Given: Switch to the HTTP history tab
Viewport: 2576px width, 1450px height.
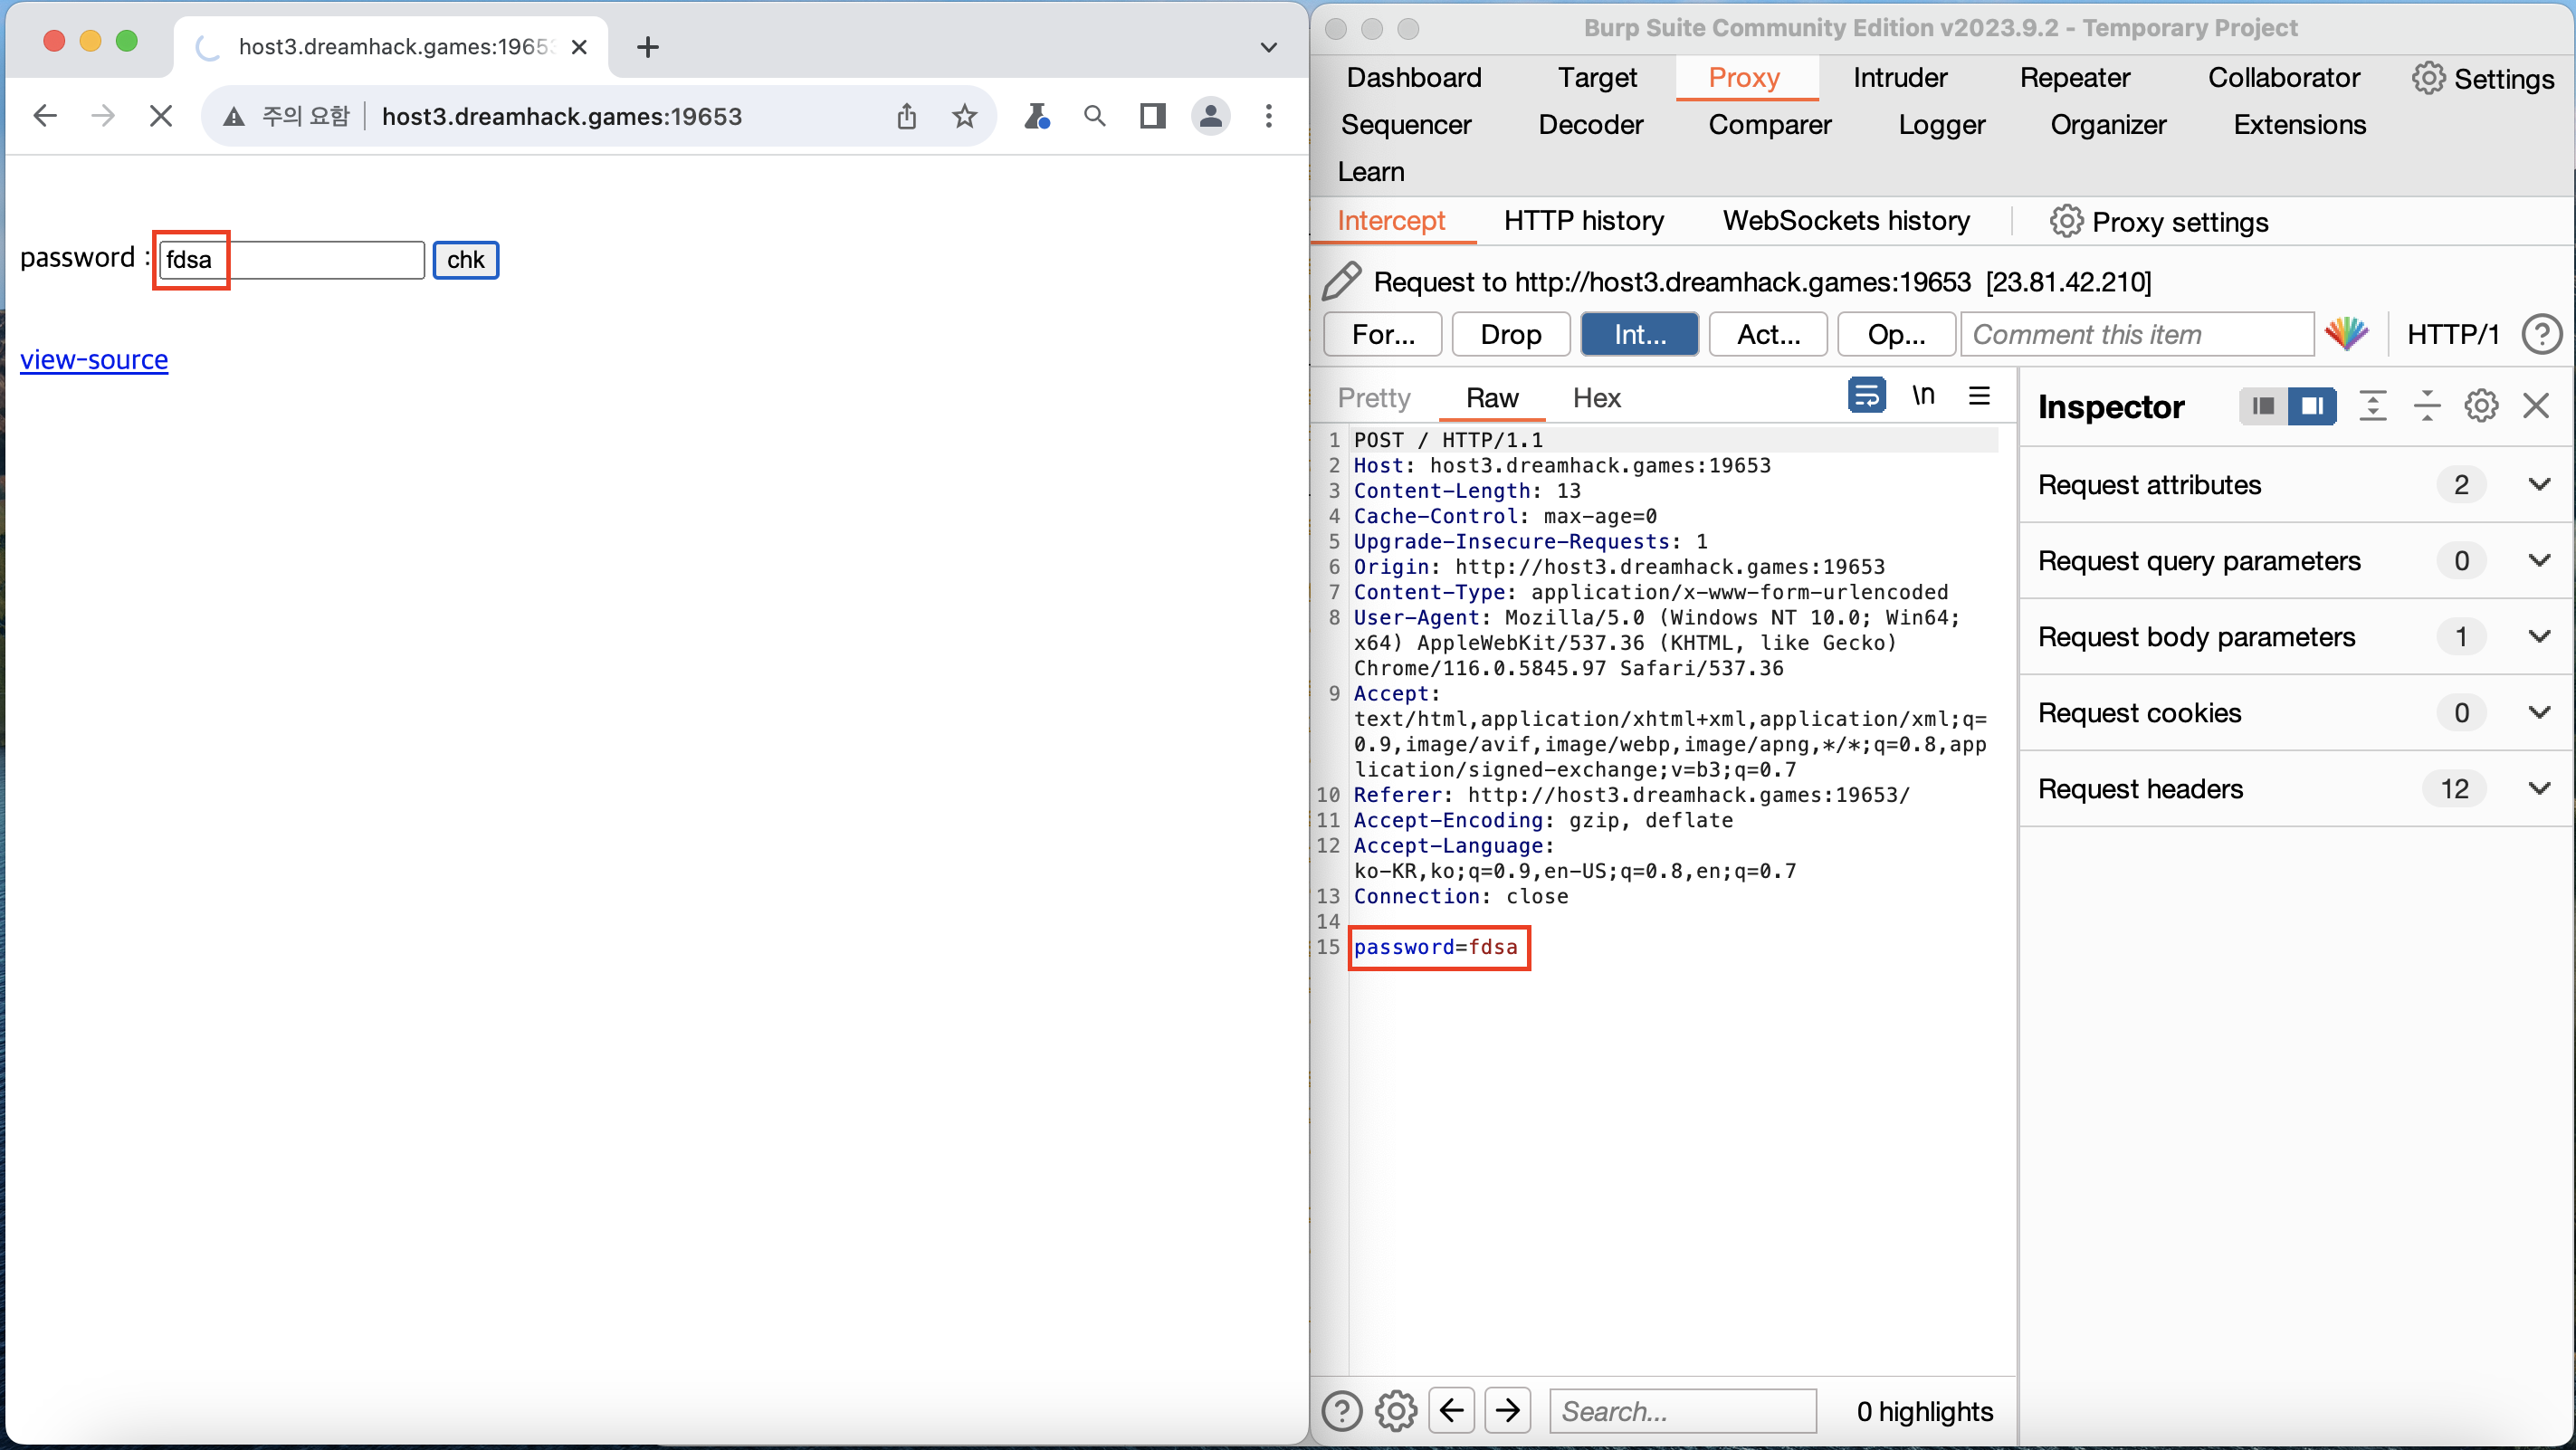Looking at the screenshot, I should coord(1584,221).
